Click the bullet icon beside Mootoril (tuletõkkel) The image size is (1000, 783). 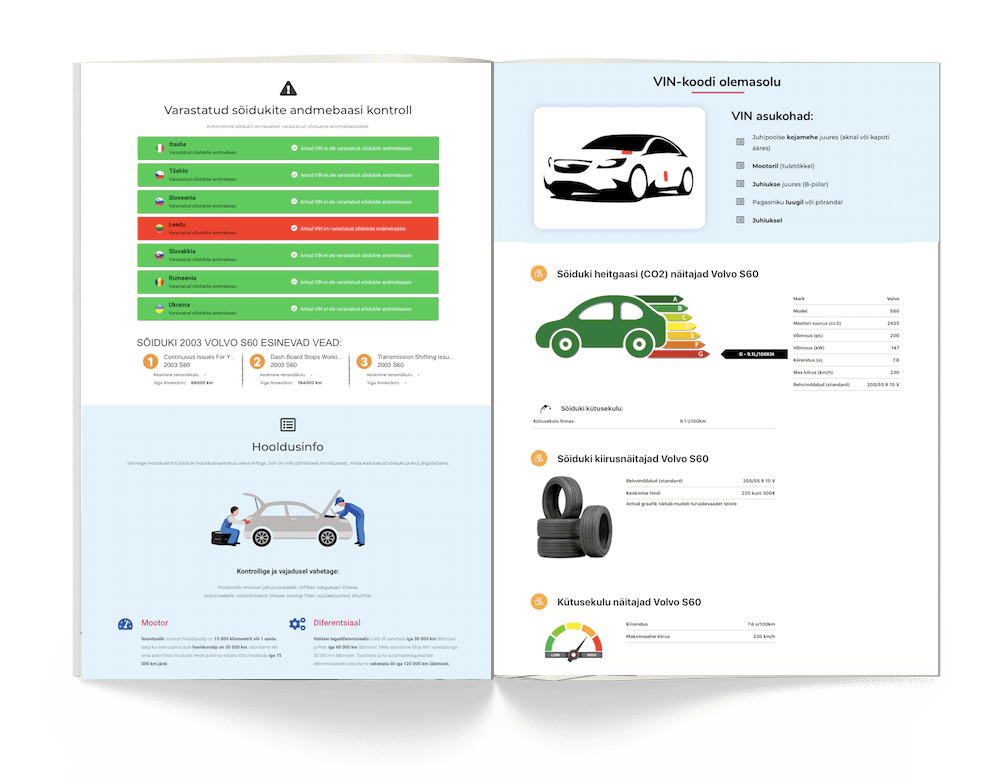click(740, 166)
